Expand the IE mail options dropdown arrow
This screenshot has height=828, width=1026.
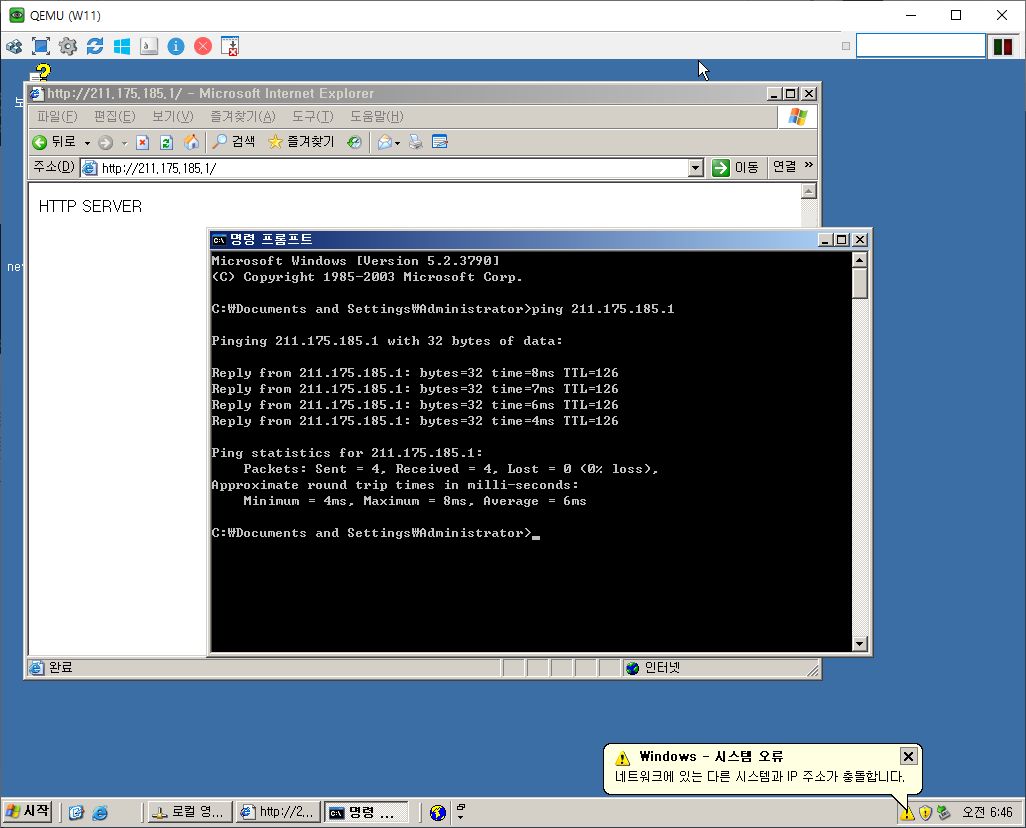(x=397, y=143)
